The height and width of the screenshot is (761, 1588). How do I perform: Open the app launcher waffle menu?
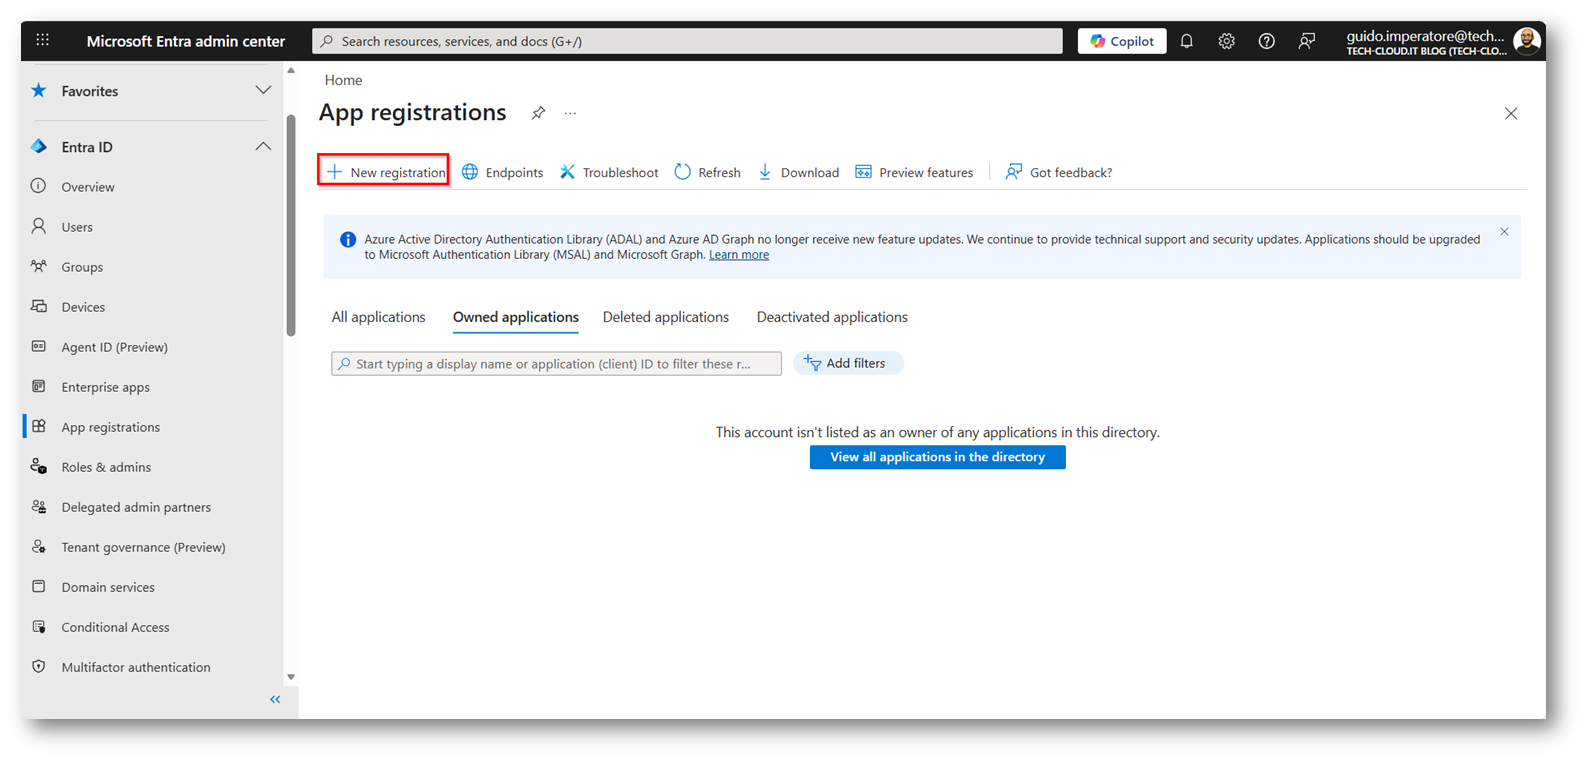[x=42, y=40]
